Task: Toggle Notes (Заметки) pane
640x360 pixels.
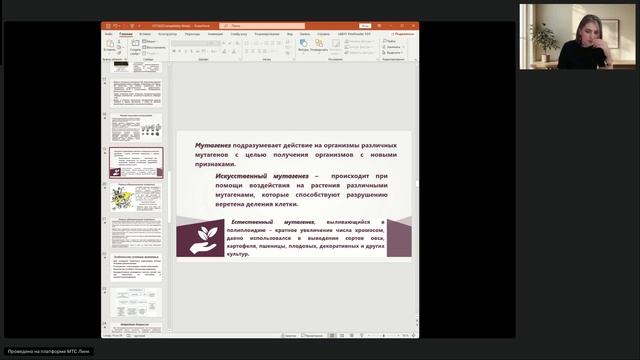Action: [x=289, y=336]
